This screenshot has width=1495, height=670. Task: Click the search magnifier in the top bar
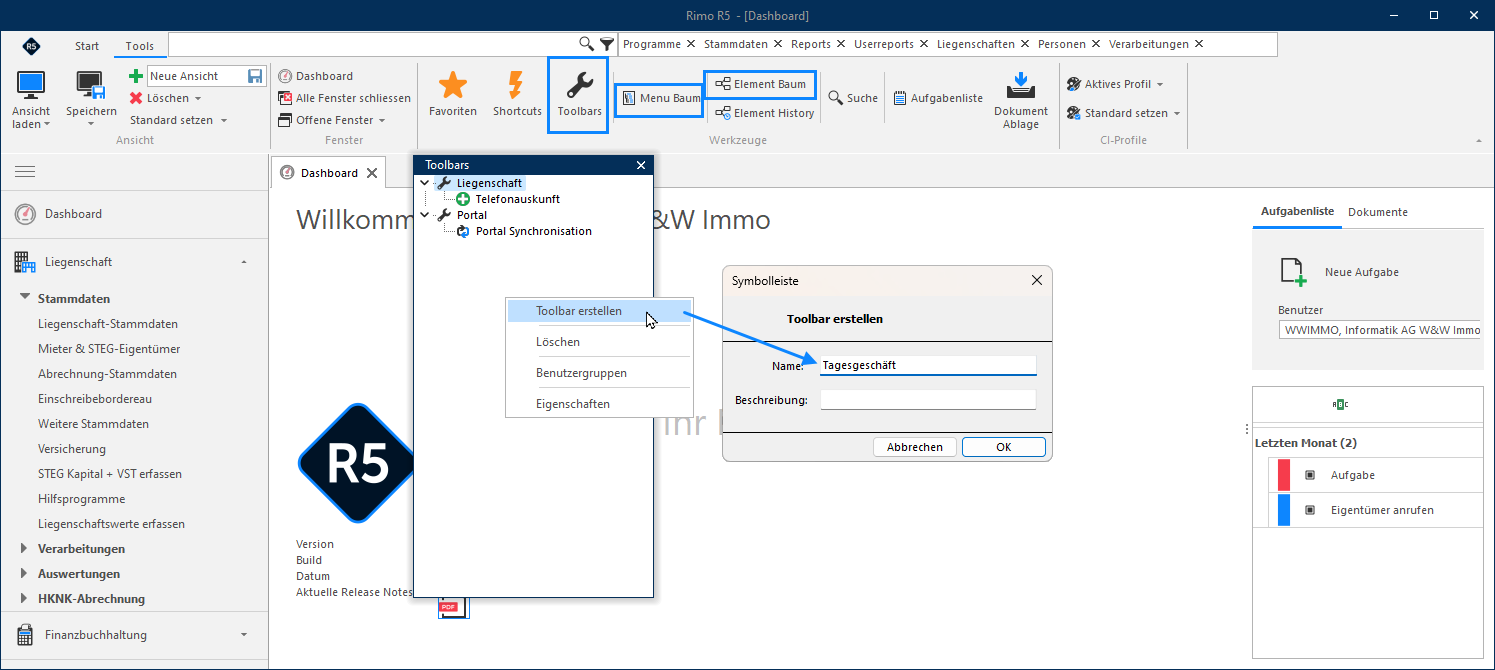coord(587,44)
